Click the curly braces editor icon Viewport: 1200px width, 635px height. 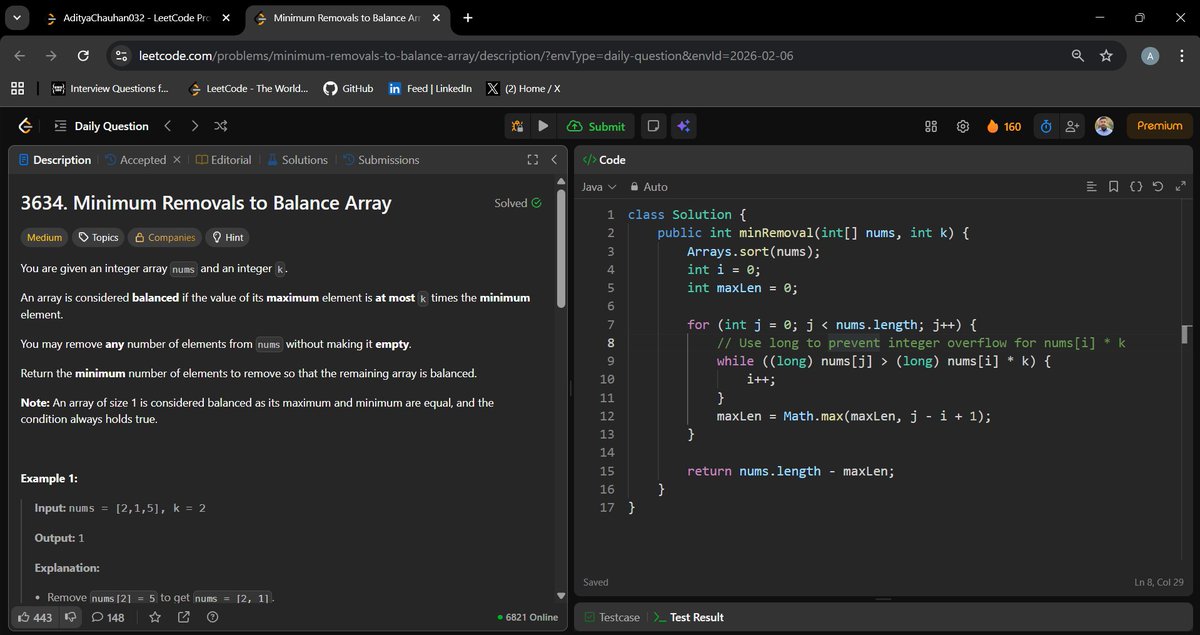[x=1136, y=187]
